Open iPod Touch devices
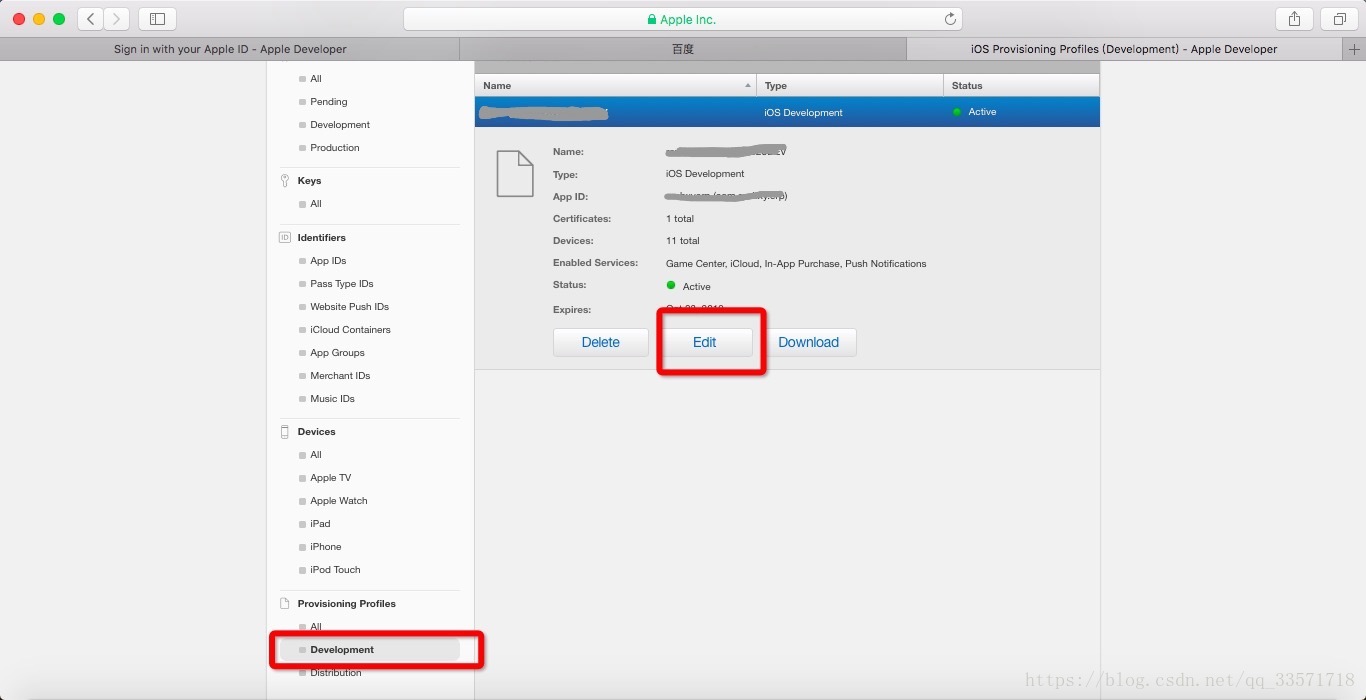Screen dimensions: 1366x700 click(x=335, y=570)
